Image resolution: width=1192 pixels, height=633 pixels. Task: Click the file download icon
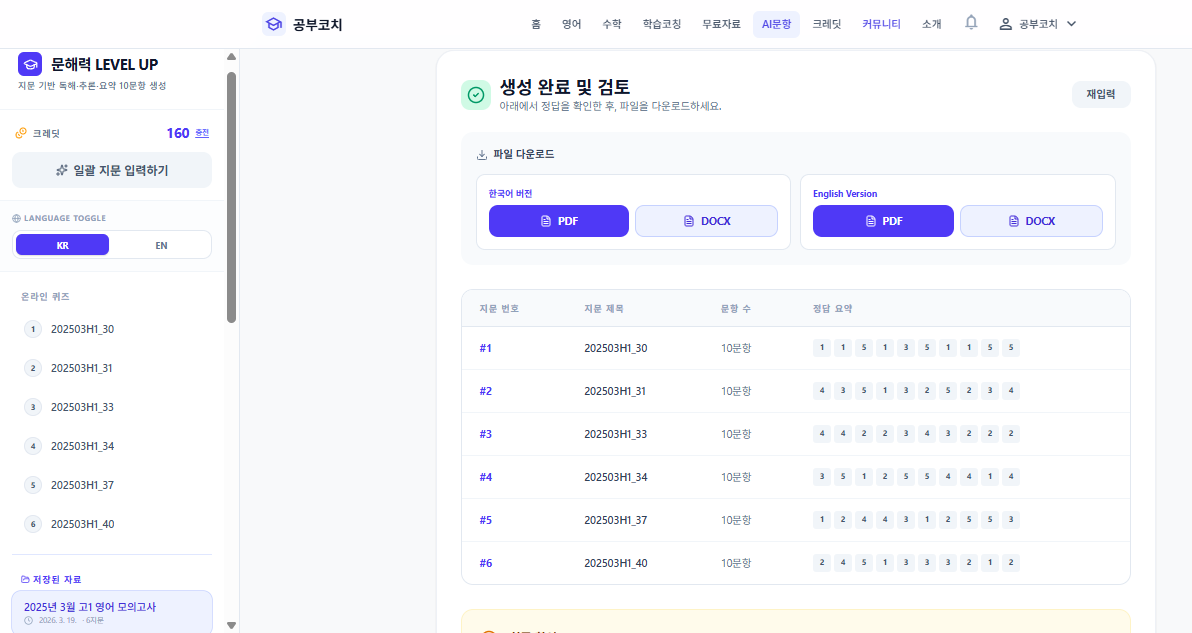point(482,155)
